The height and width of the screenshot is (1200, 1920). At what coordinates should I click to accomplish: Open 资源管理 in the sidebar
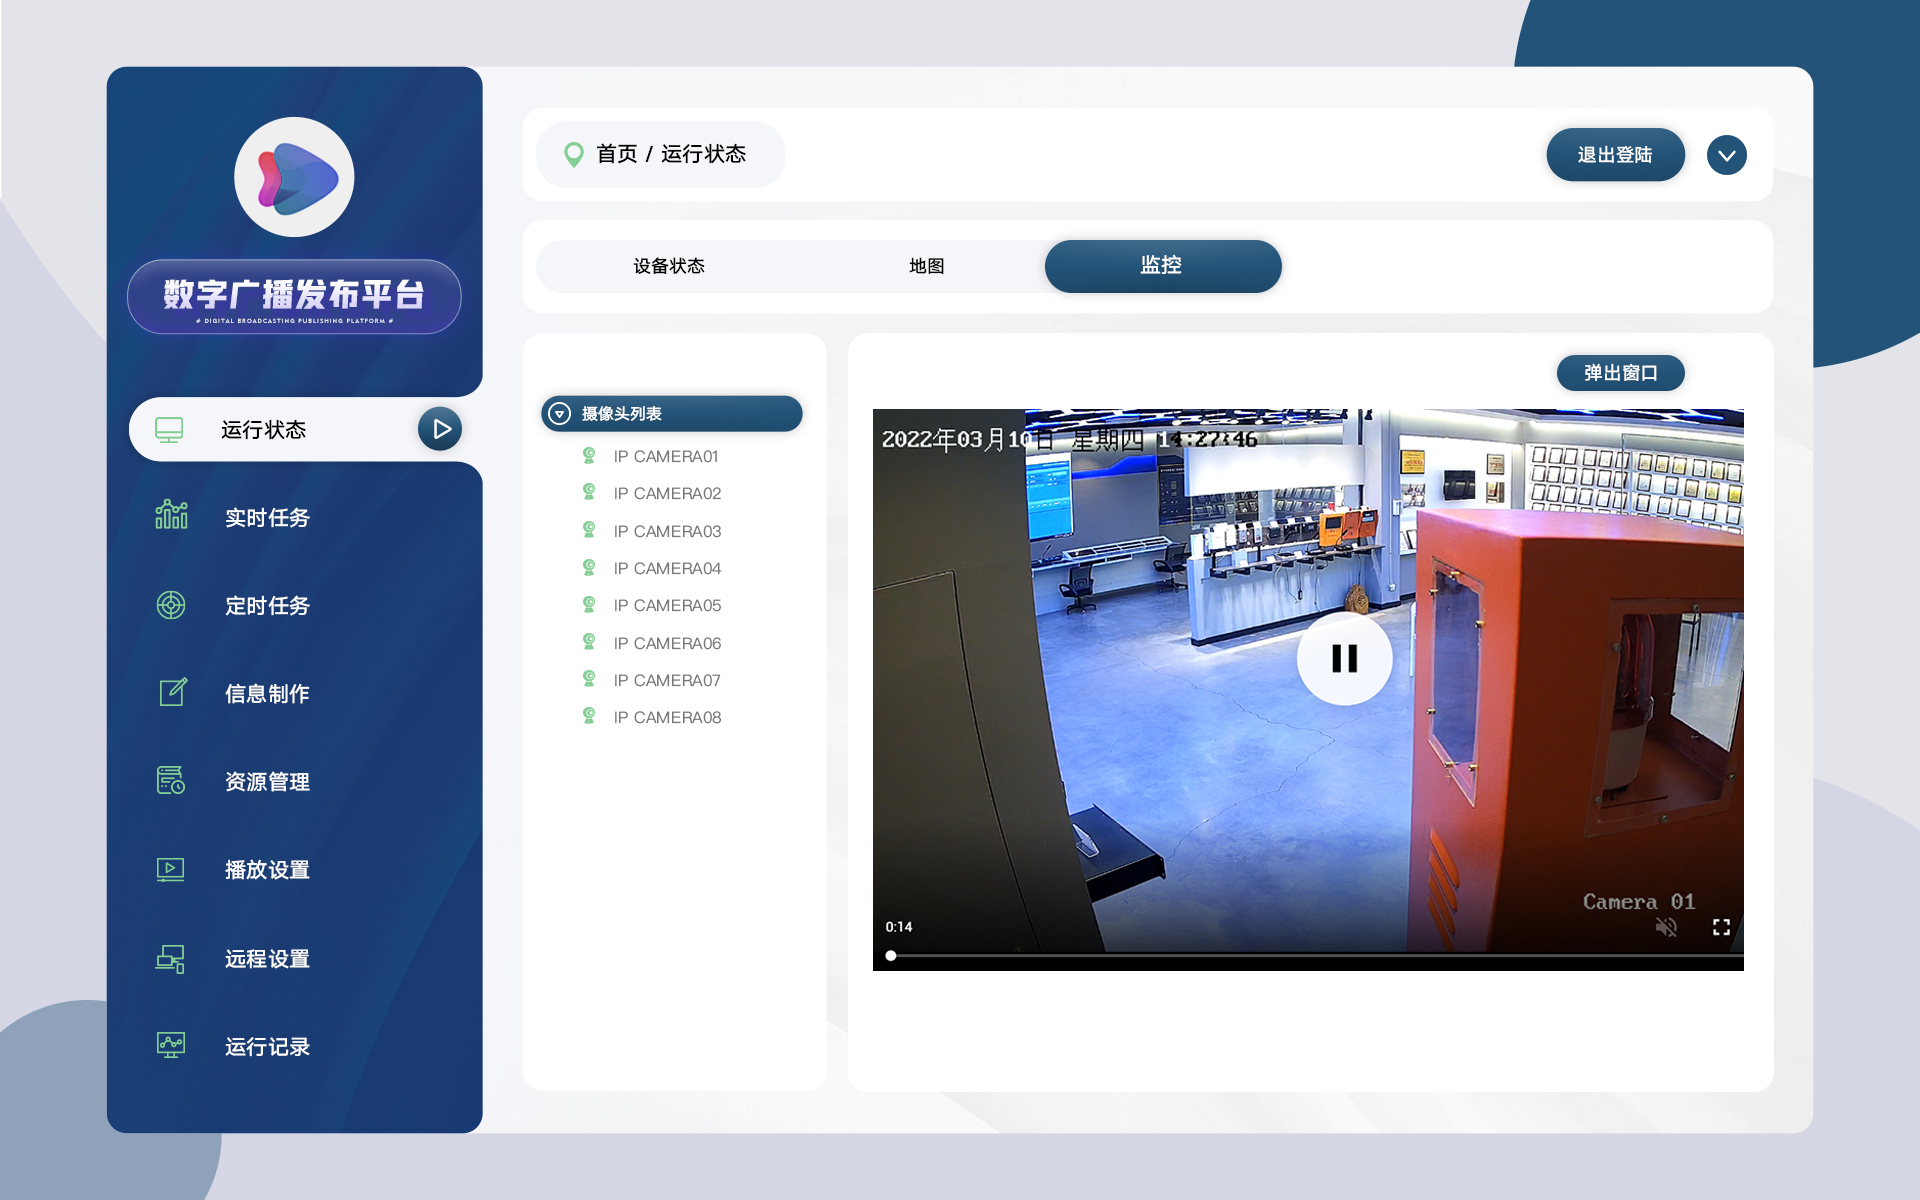tap(267, 781)
